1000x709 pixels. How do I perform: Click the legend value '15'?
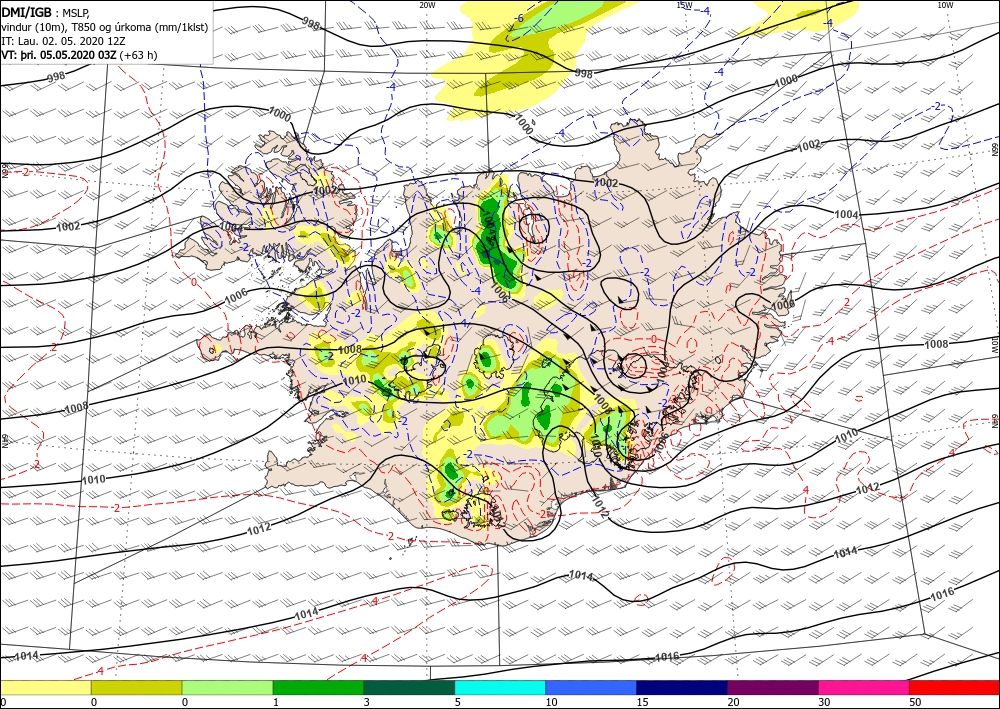point(642,702)
